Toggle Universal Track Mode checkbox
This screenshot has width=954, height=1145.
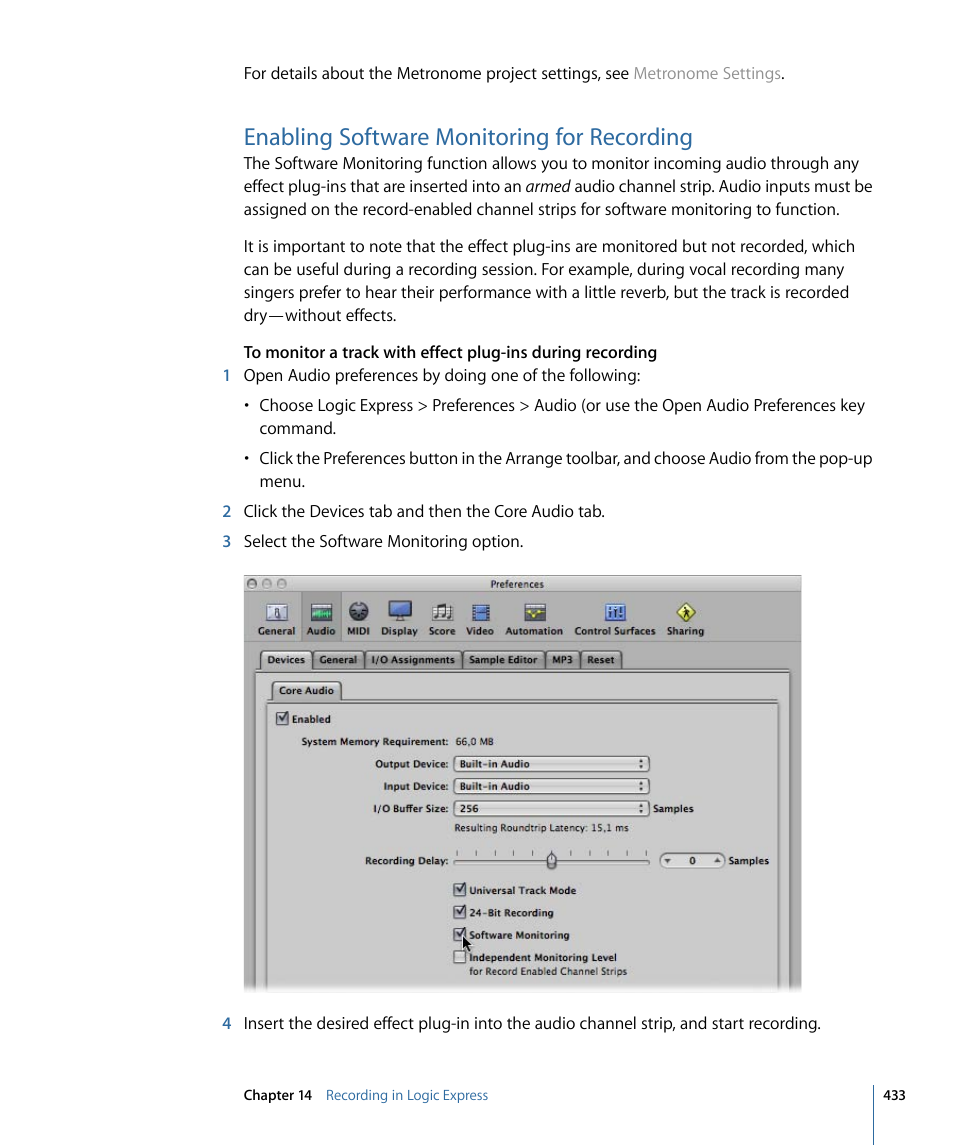(x=459, y=889)
